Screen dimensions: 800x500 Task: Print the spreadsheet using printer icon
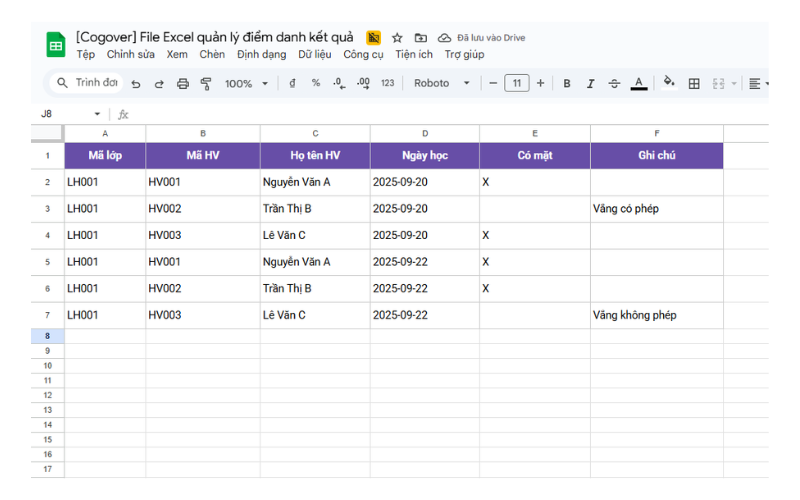[x=183, y=84]
